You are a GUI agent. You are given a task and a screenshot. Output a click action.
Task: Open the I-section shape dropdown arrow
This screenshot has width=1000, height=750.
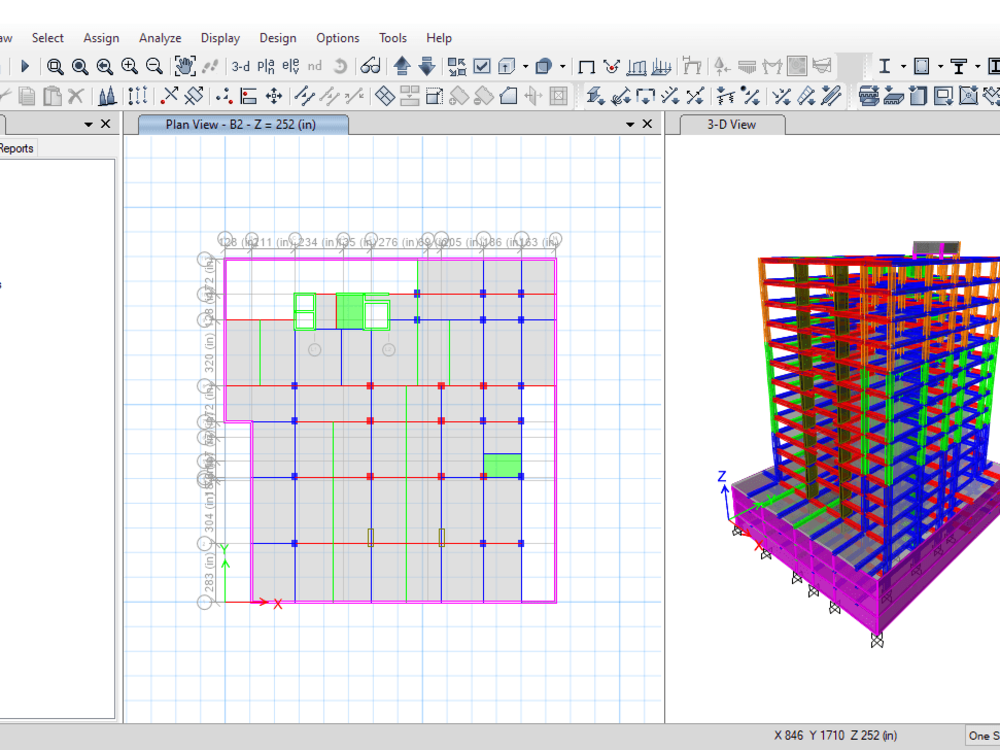903,67
